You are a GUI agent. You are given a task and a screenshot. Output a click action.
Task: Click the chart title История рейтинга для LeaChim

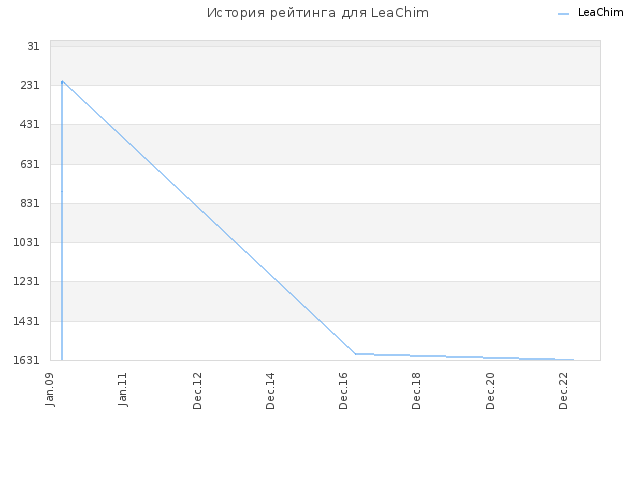coord(318,13)
